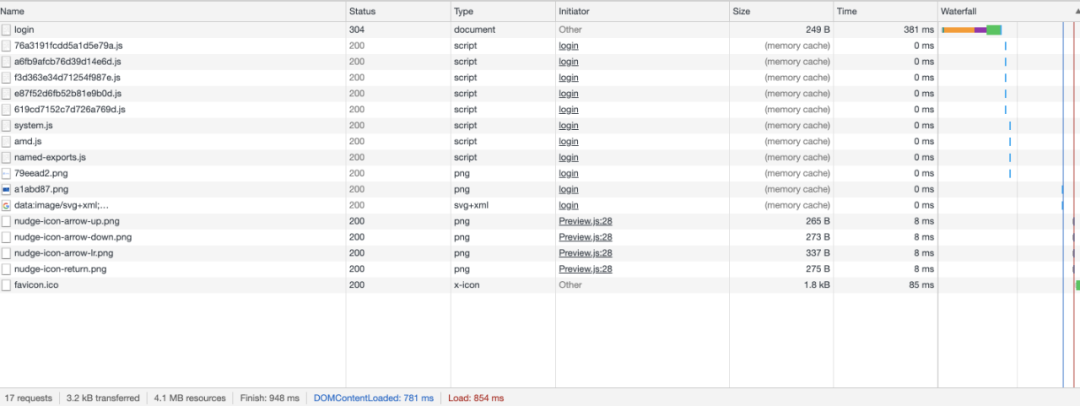This screenshot has height=406, width=1080.
Task: Open Preview.js:28 initiator for nudge-icon-return.png
Action: point(585,269)
